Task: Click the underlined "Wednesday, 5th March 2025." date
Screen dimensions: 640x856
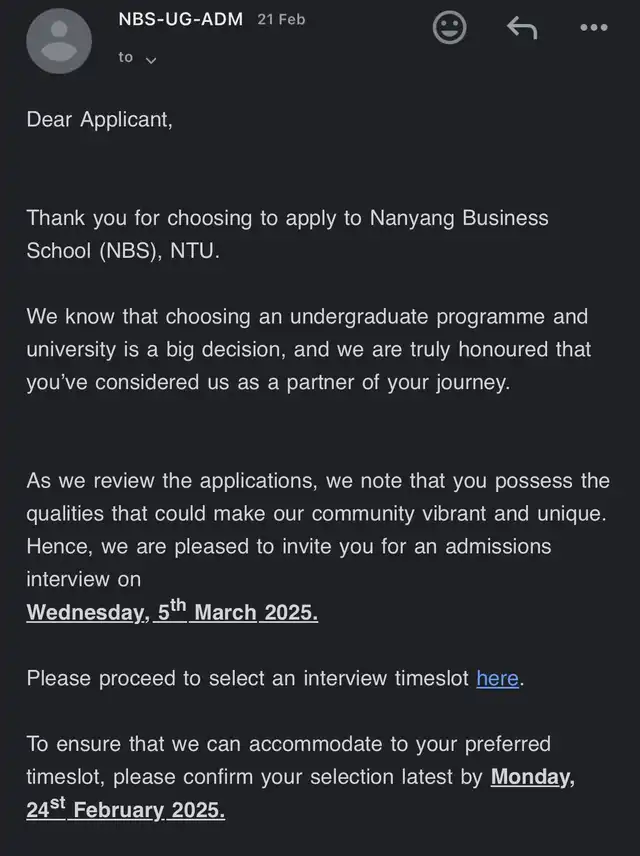Action: pyautogui.click(x=172, y=613)
